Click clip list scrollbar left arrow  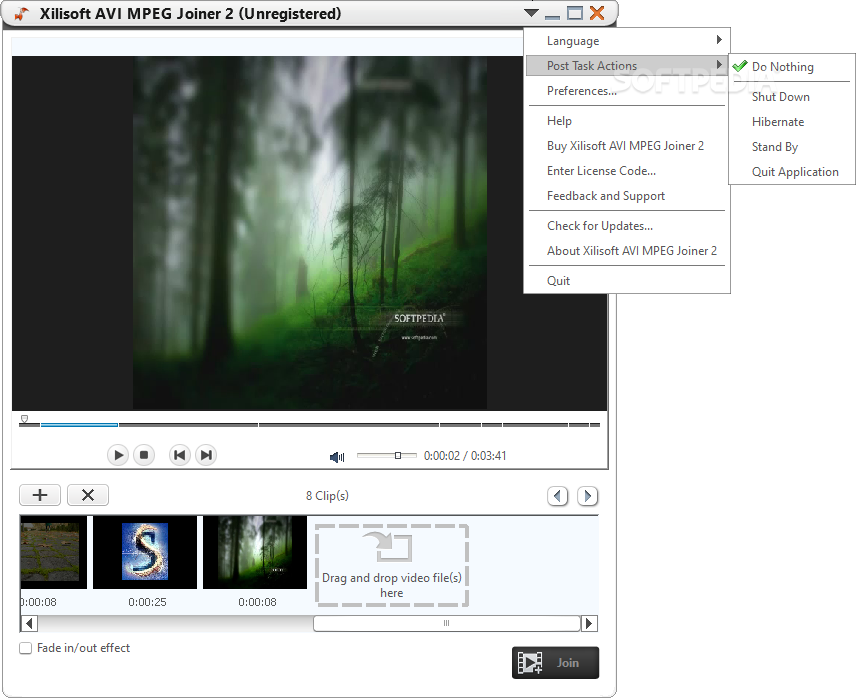coord(29,623)
